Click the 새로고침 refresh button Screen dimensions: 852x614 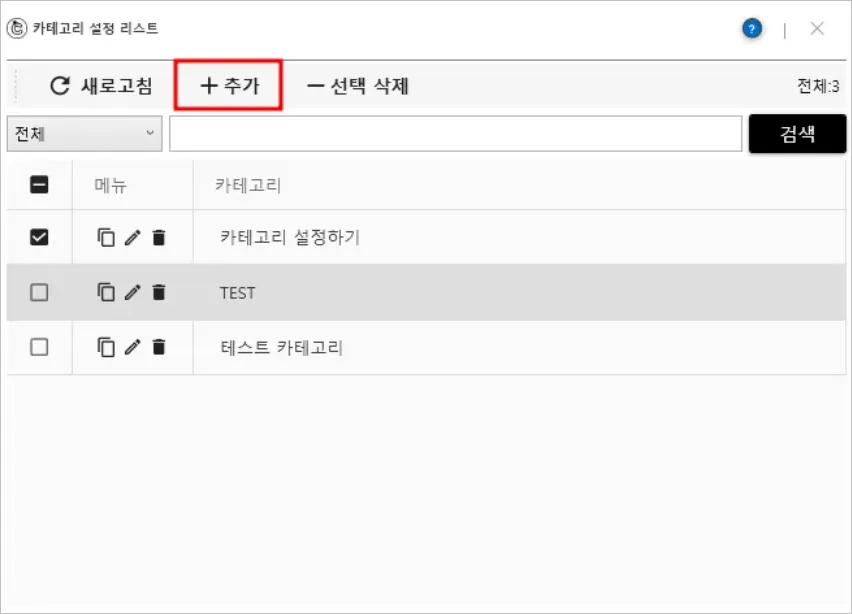pyautogui.click(x=101, y=86)
